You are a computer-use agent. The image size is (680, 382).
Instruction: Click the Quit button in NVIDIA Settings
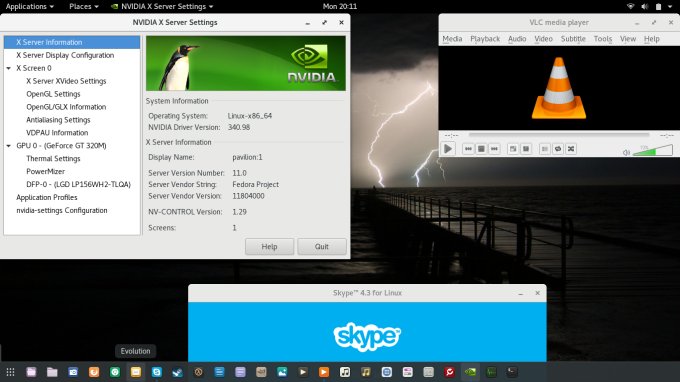[322, 246]
